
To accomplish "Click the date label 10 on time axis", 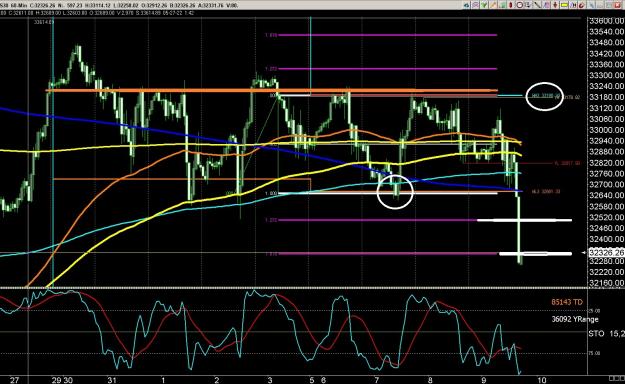I will point(541,380).
